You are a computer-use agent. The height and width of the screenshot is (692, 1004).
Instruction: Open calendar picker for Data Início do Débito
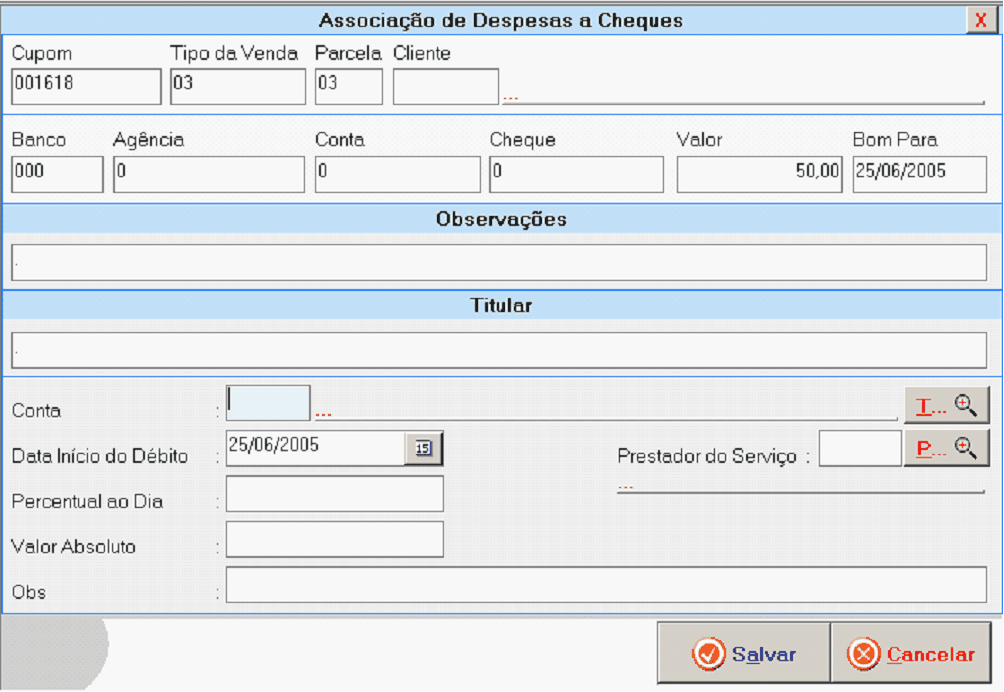click(423, 449)
